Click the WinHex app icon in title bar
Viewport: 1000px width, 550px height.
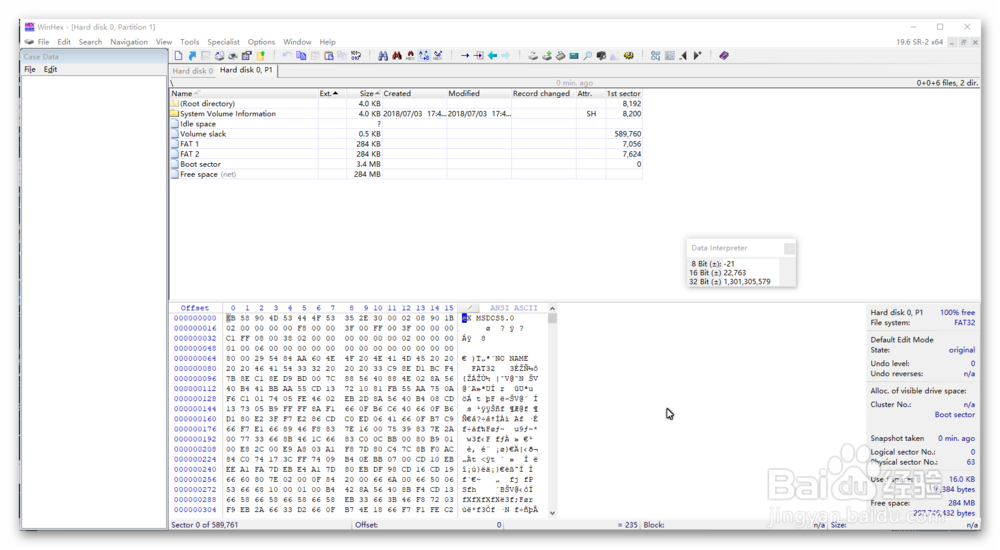point(29,27)
